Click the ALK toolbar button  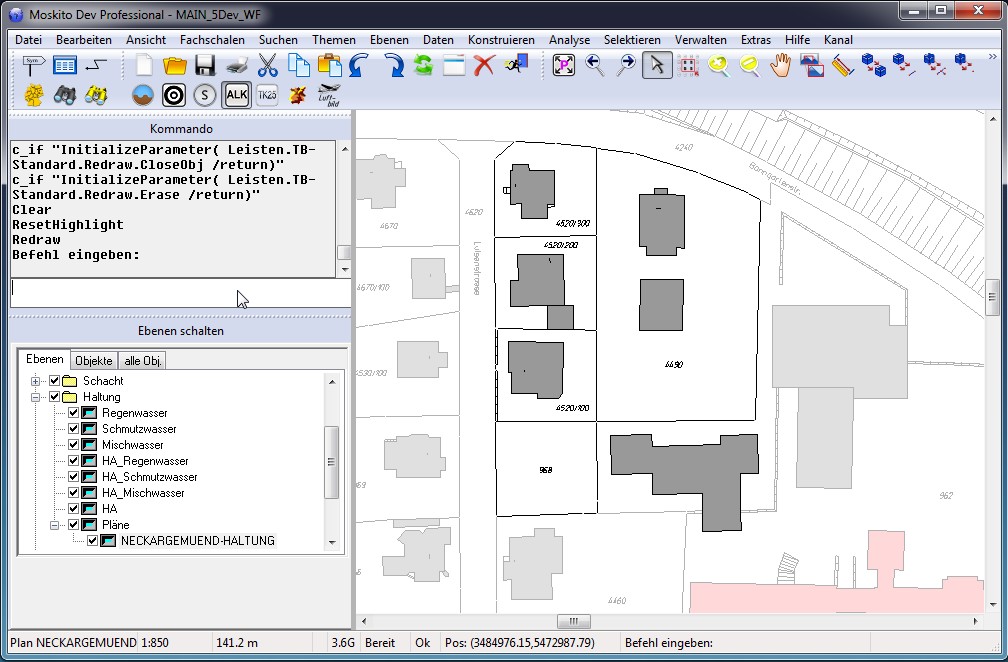click(237, 95)
